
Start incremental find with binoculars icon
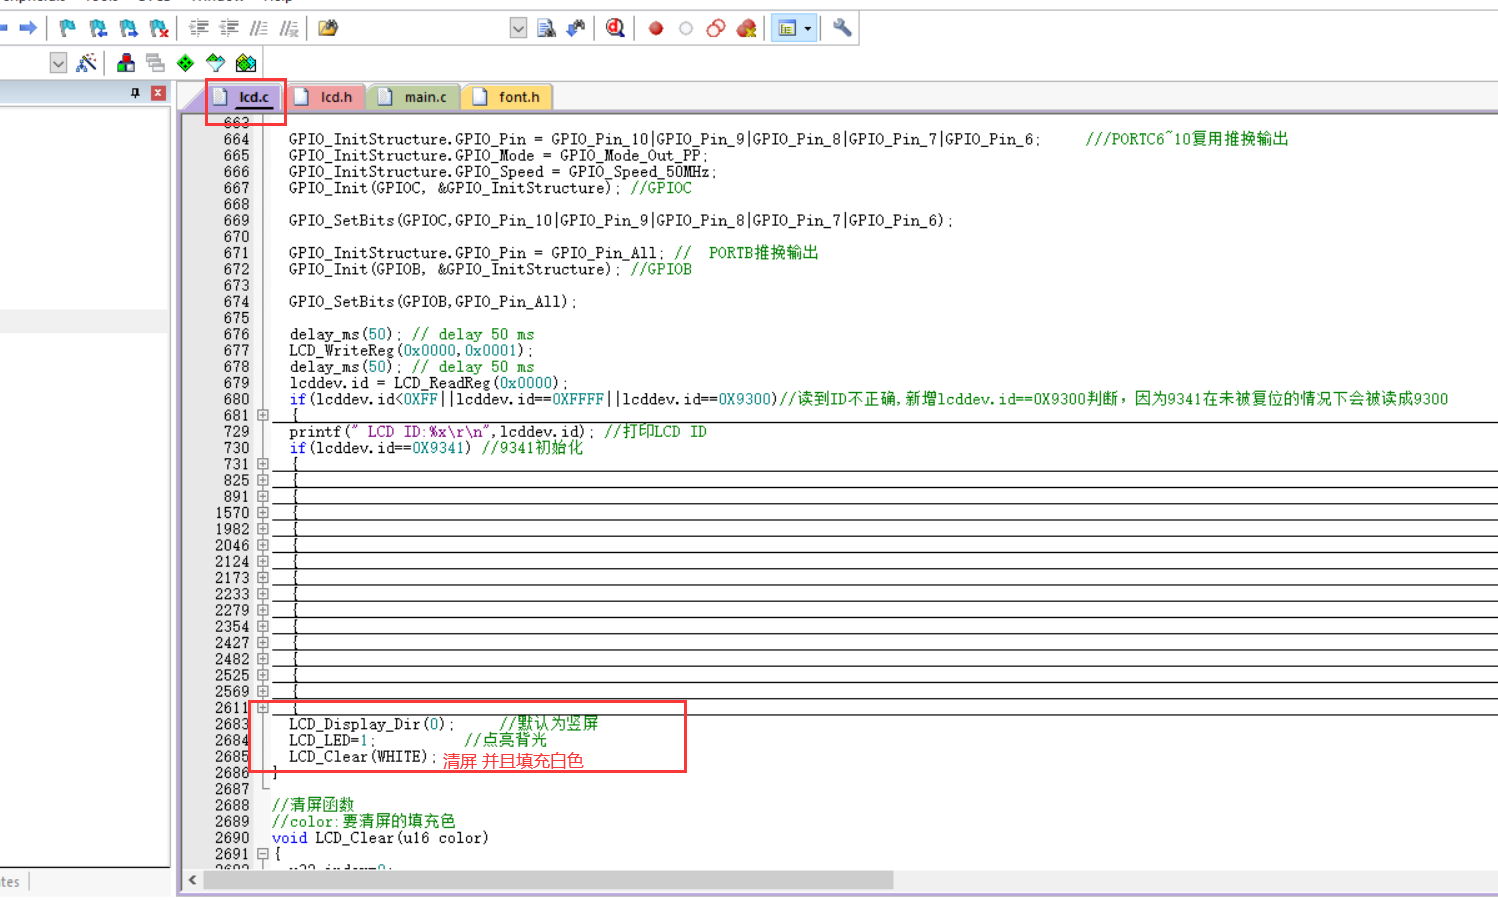click(x=576, y=28)
